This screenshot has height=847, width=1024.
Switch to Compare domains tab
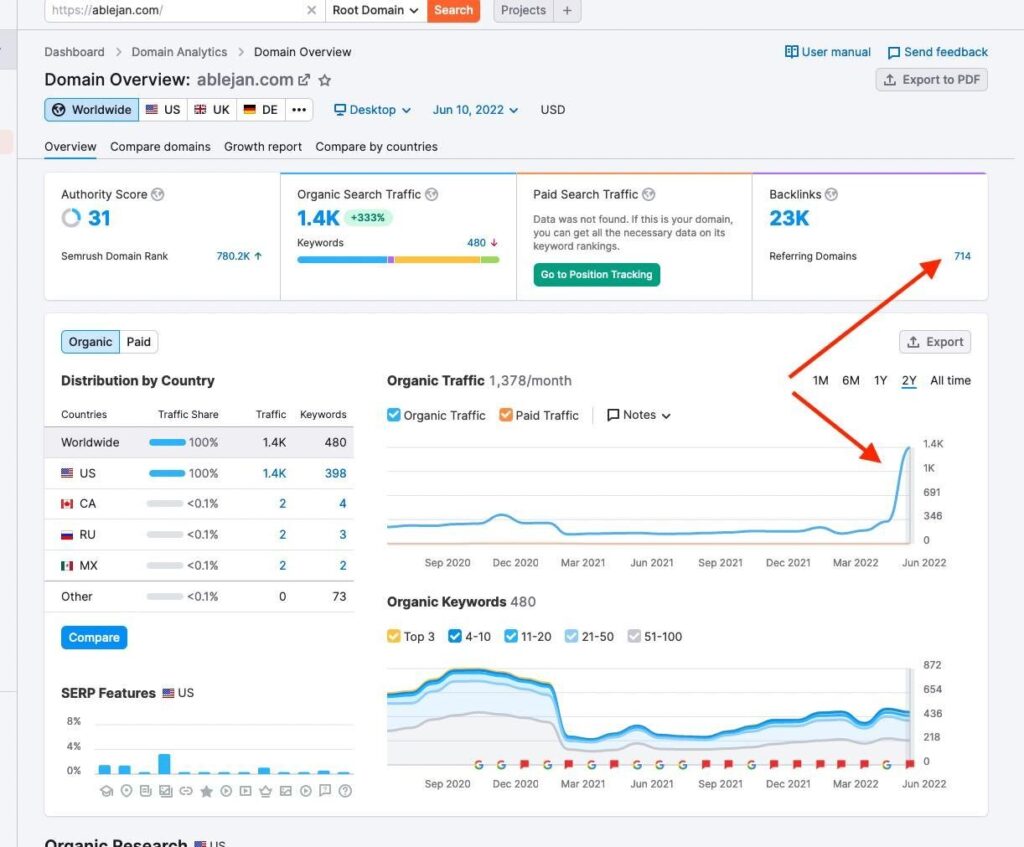[x=160, y=146]
